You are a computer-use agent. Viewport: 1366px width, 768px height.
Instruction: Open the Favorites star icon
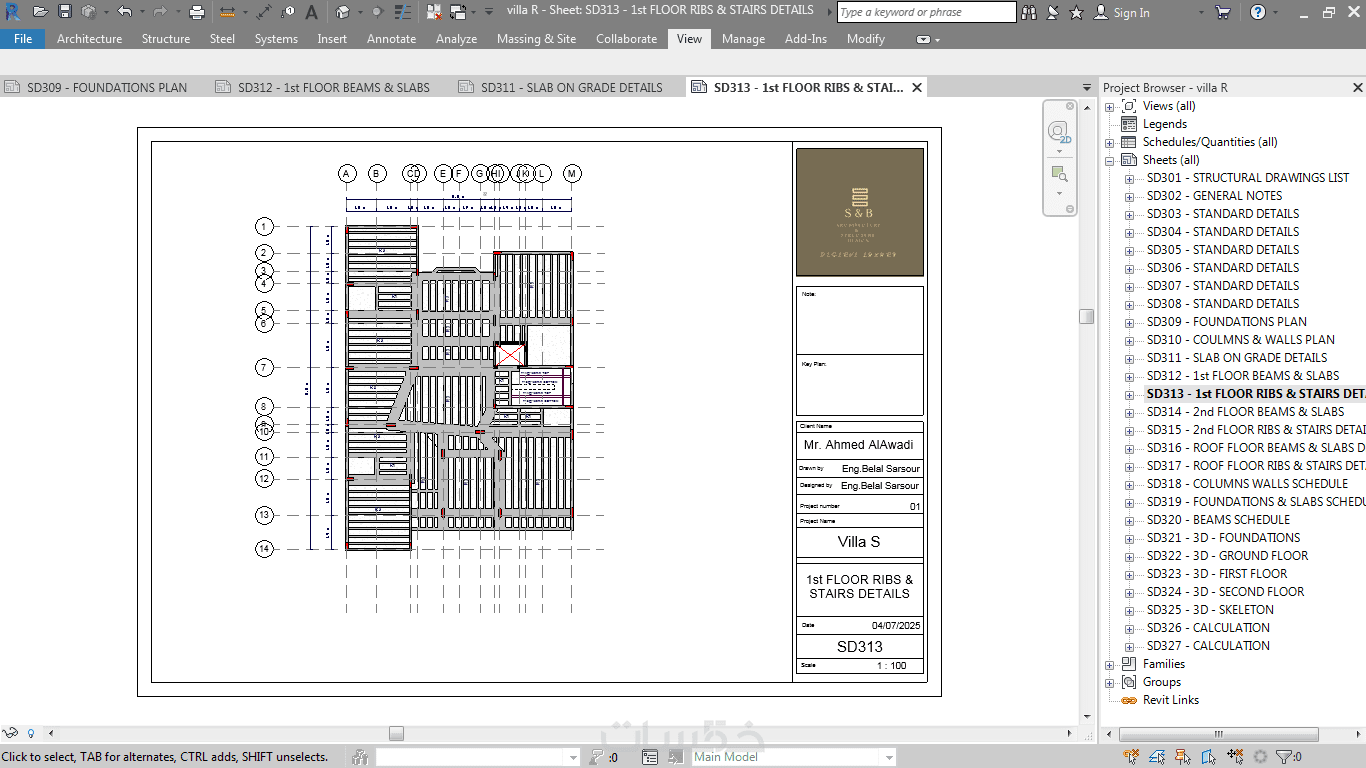(x=1077, y=12)
